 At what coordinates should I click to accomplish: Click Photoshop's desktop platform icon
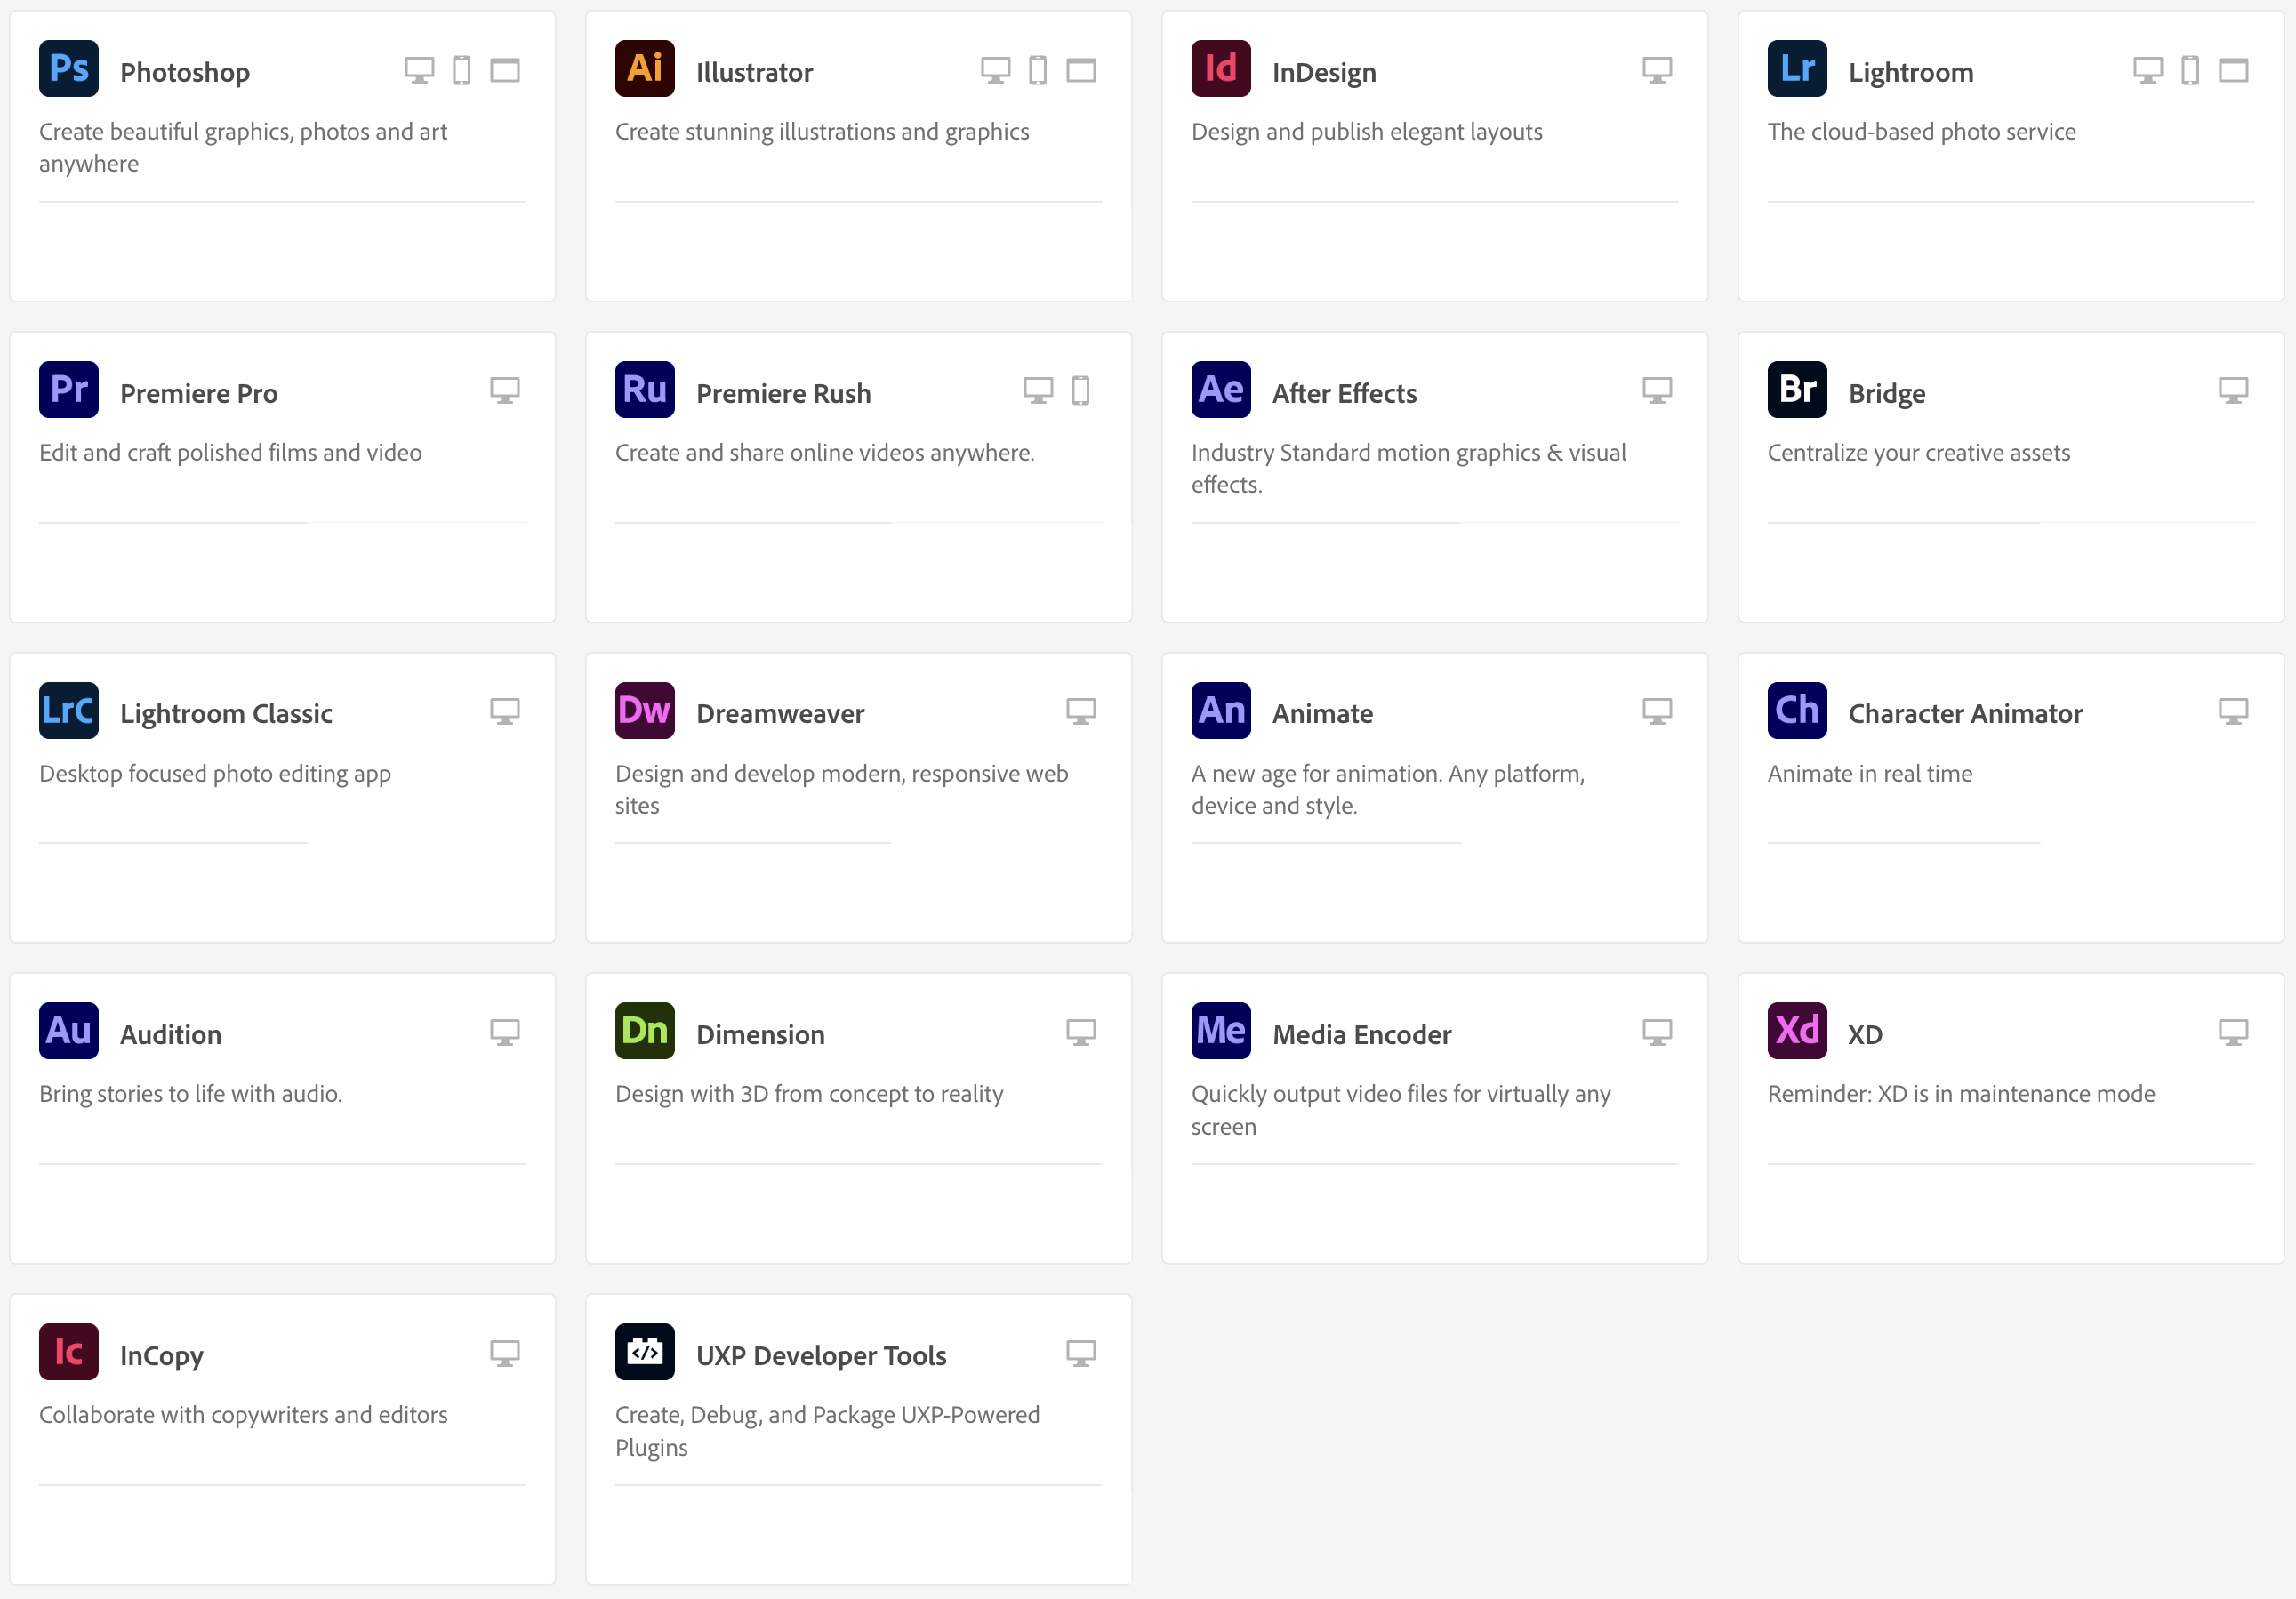click(419, 70)
